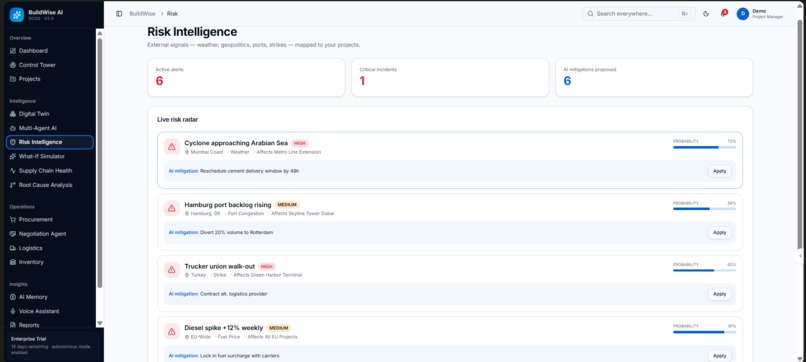Click the Diesel spike warning icon

click(x=172, y=332)
